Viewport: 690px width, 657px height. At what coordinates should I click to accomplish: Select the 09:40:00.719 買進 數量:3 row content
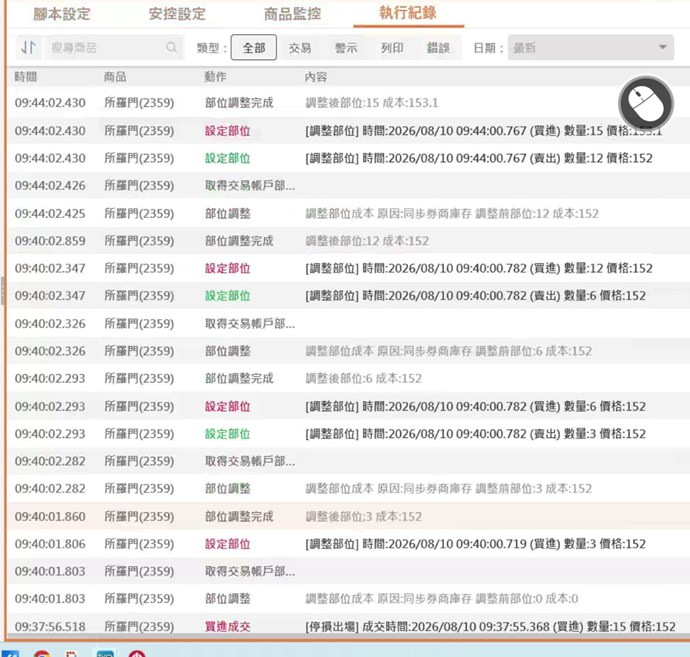coord(475,544)
